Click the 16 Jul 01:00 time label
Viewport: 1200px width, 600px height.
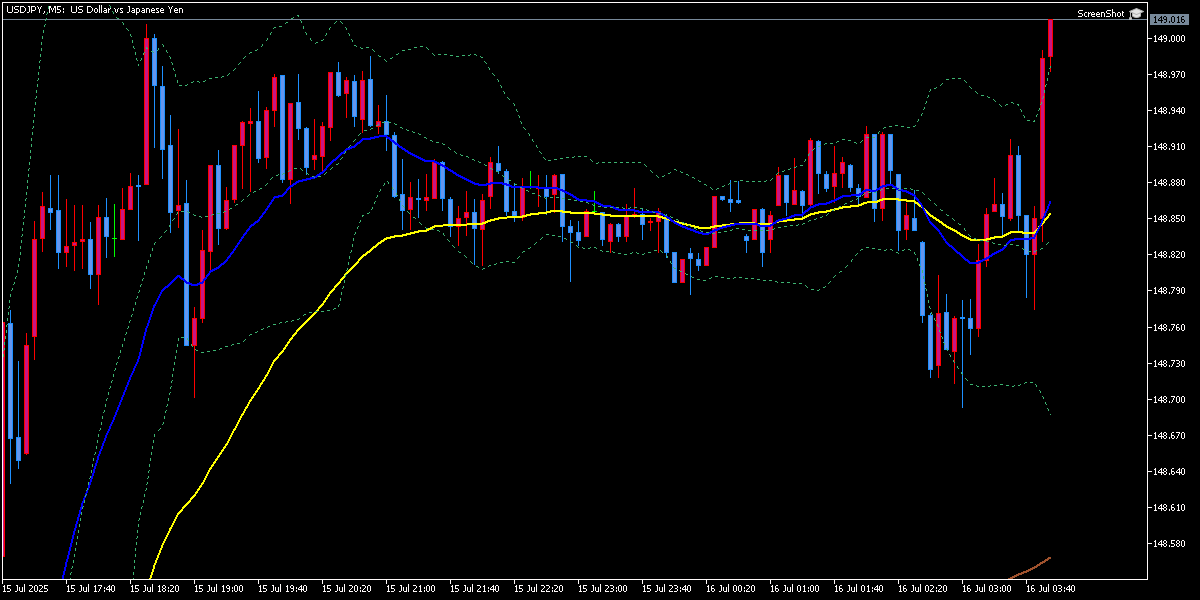pos(795,589)
